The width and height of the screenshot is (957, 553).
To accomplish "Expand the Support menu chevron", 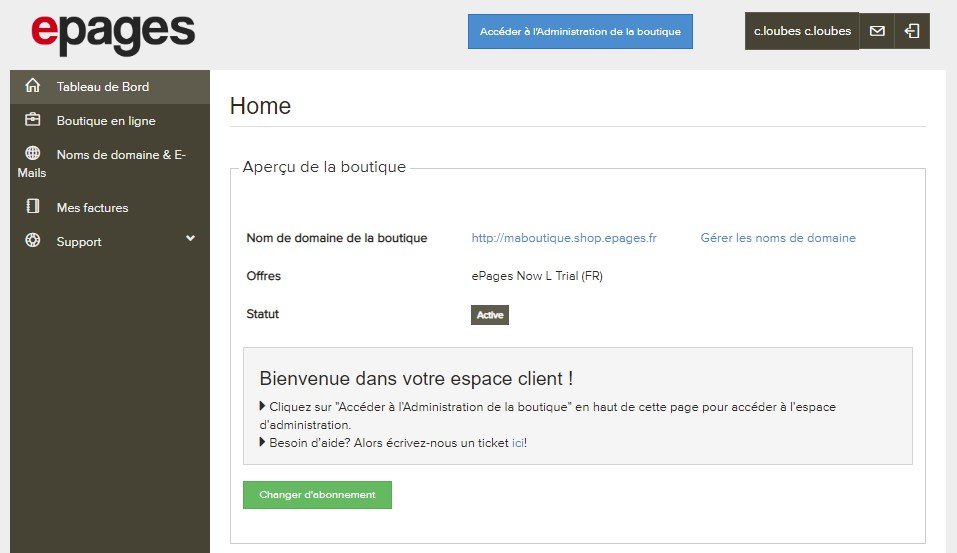I will [190, 239].
